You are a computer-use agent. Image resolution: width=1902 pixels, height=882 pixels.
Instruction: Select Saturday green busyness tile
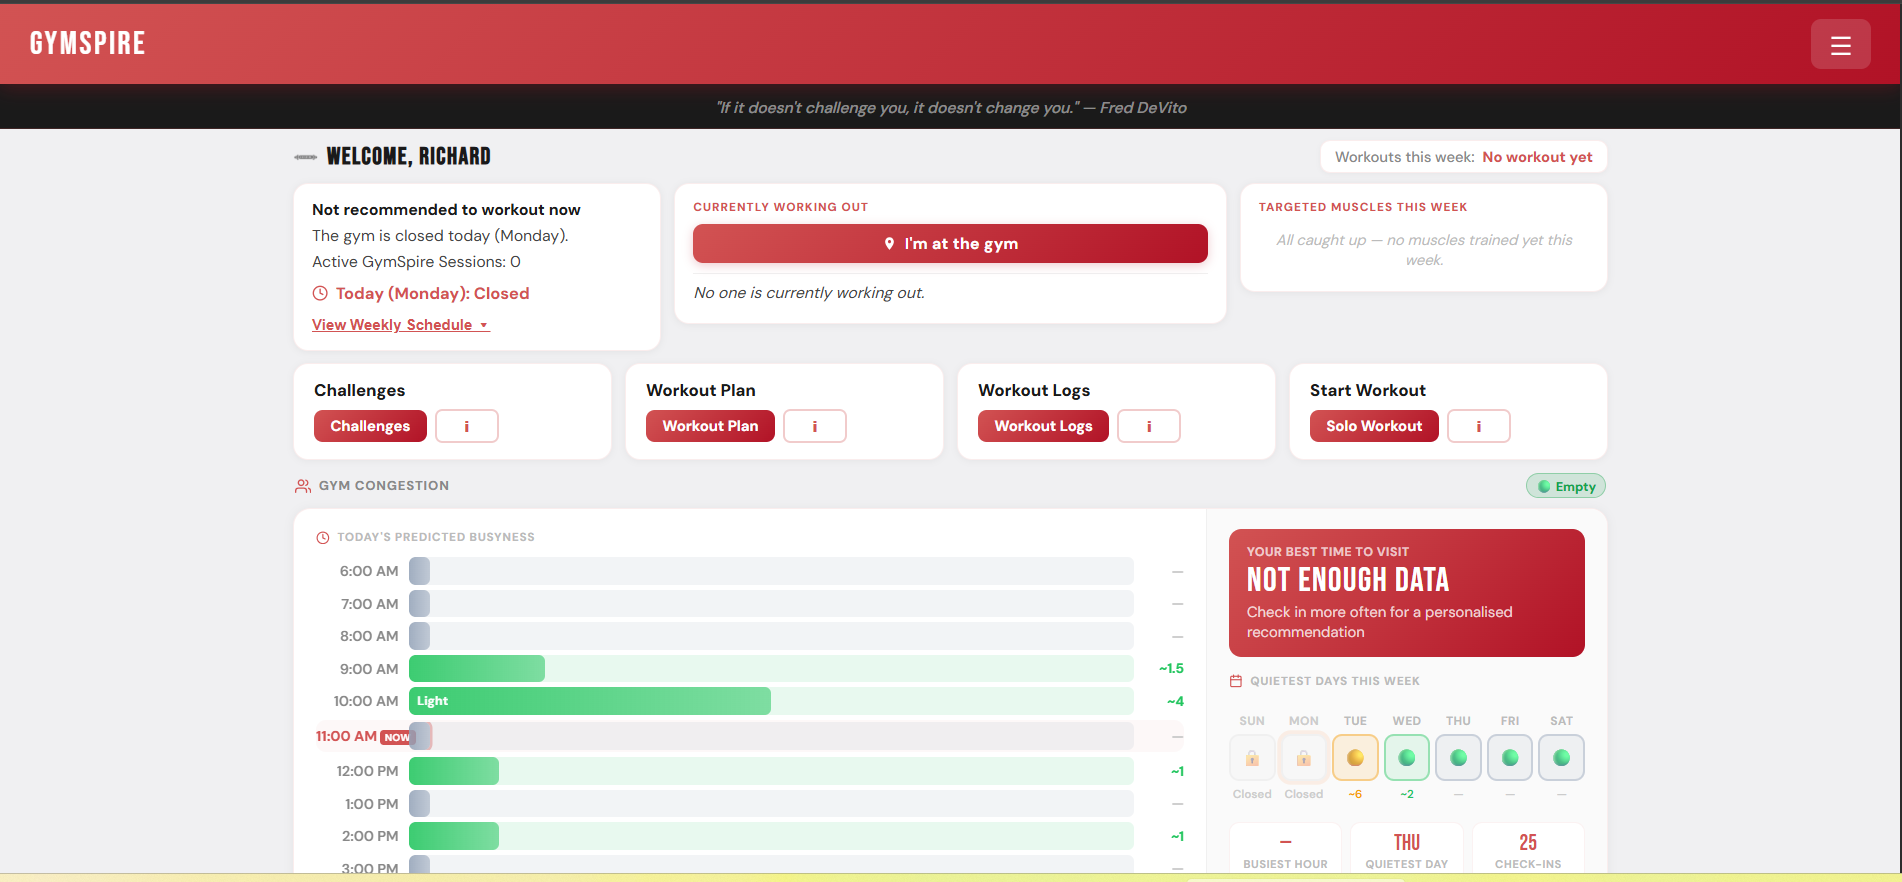(x=1561, y=758)
